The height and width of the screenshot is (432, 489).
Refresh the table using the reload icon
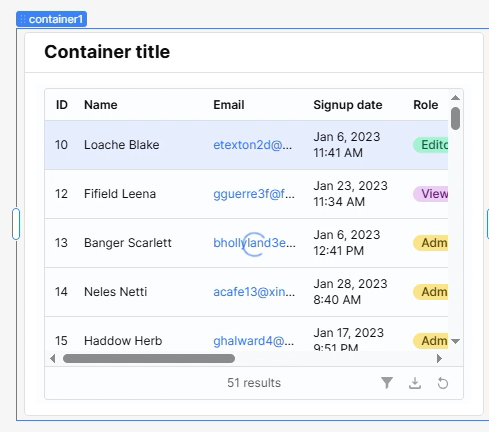coord(443,383)
